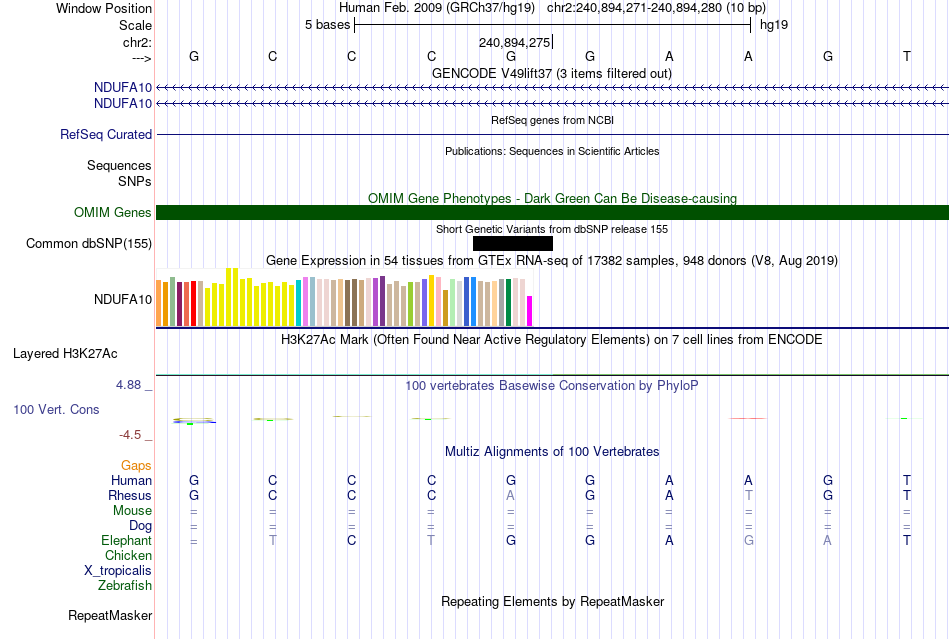The height and width of the screenshot is (639, 950).
Task: Click the 'RefSeq genes from NCBI' title
Action: tap(552, 120)
